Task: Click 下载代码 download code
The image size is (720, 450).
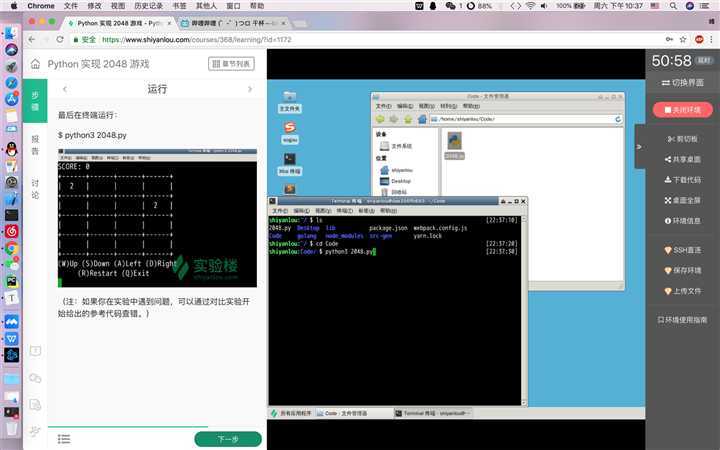Action: [682, 180]
